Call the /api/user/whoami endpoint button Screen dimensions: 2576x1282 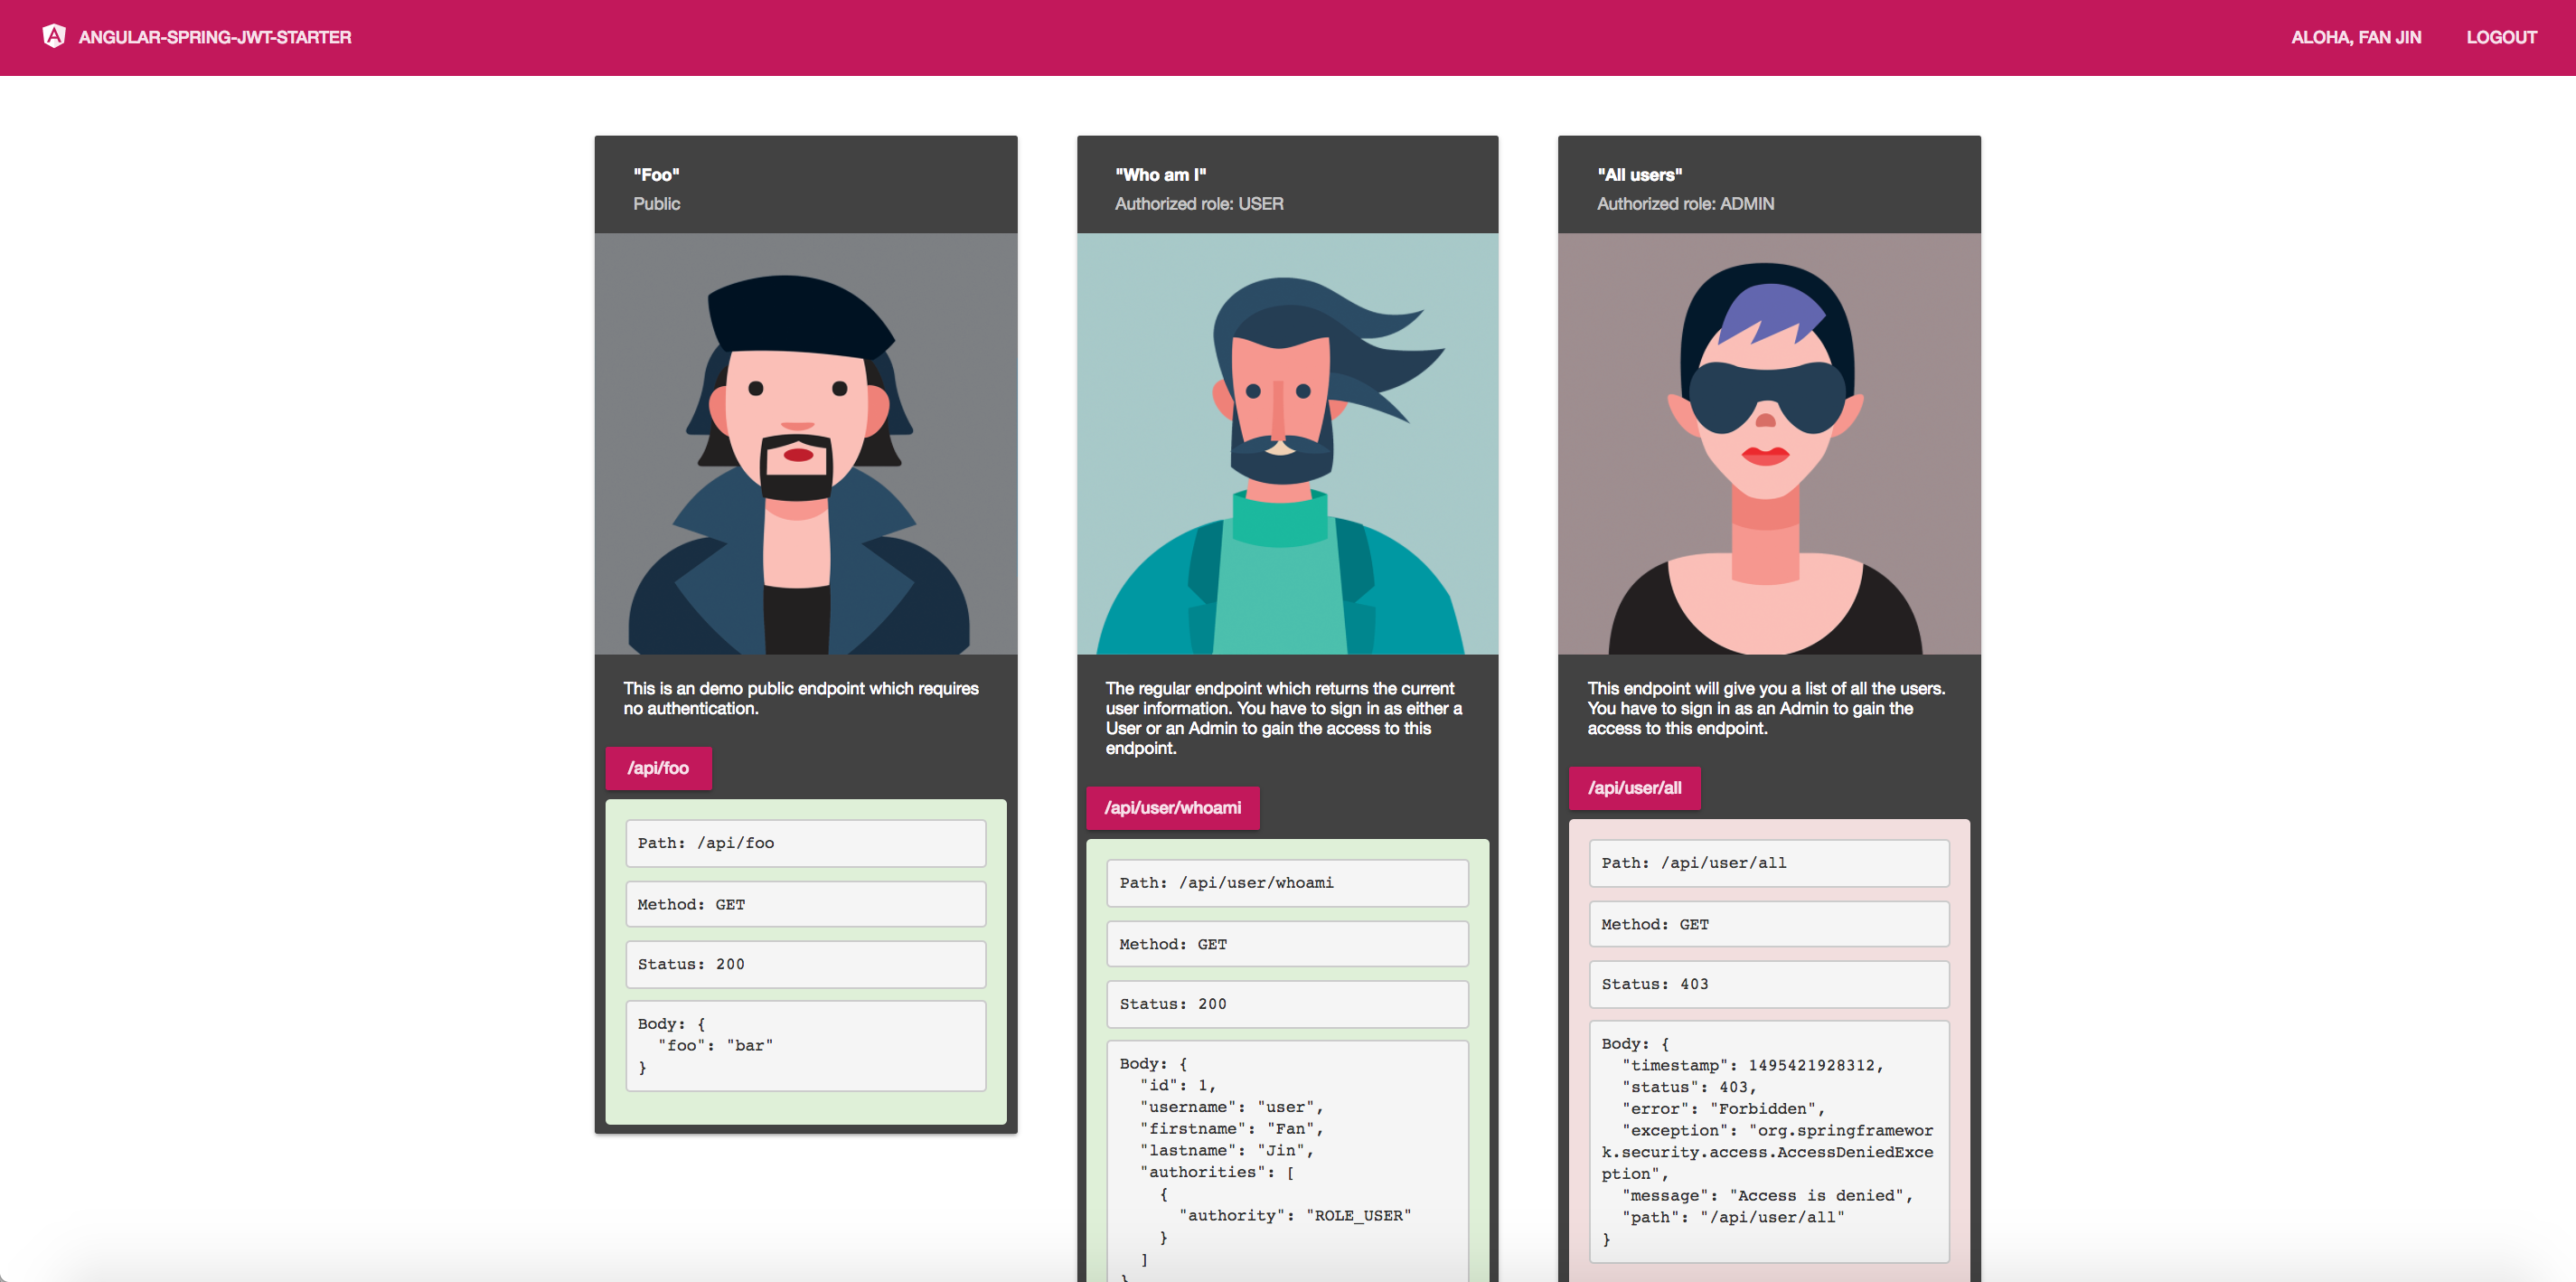tap(1172, 807)
